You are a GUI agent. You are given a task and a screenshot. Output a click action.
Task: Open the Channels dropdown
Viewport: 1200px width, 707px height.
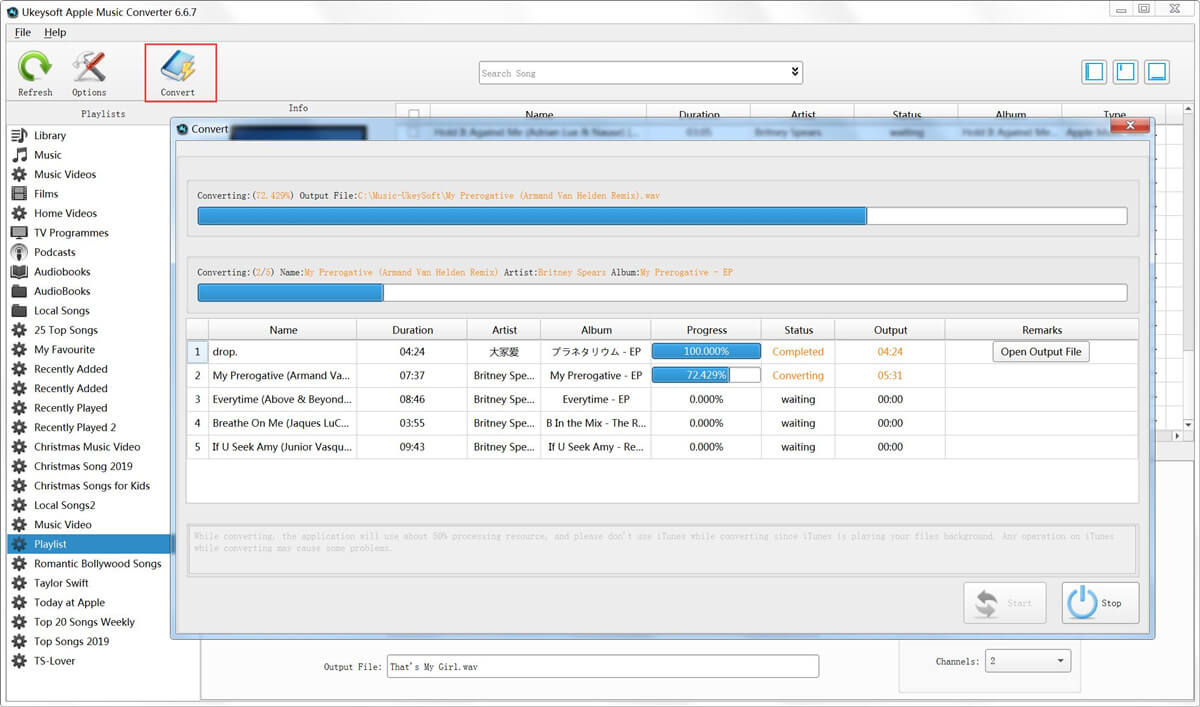[1060, 661]
